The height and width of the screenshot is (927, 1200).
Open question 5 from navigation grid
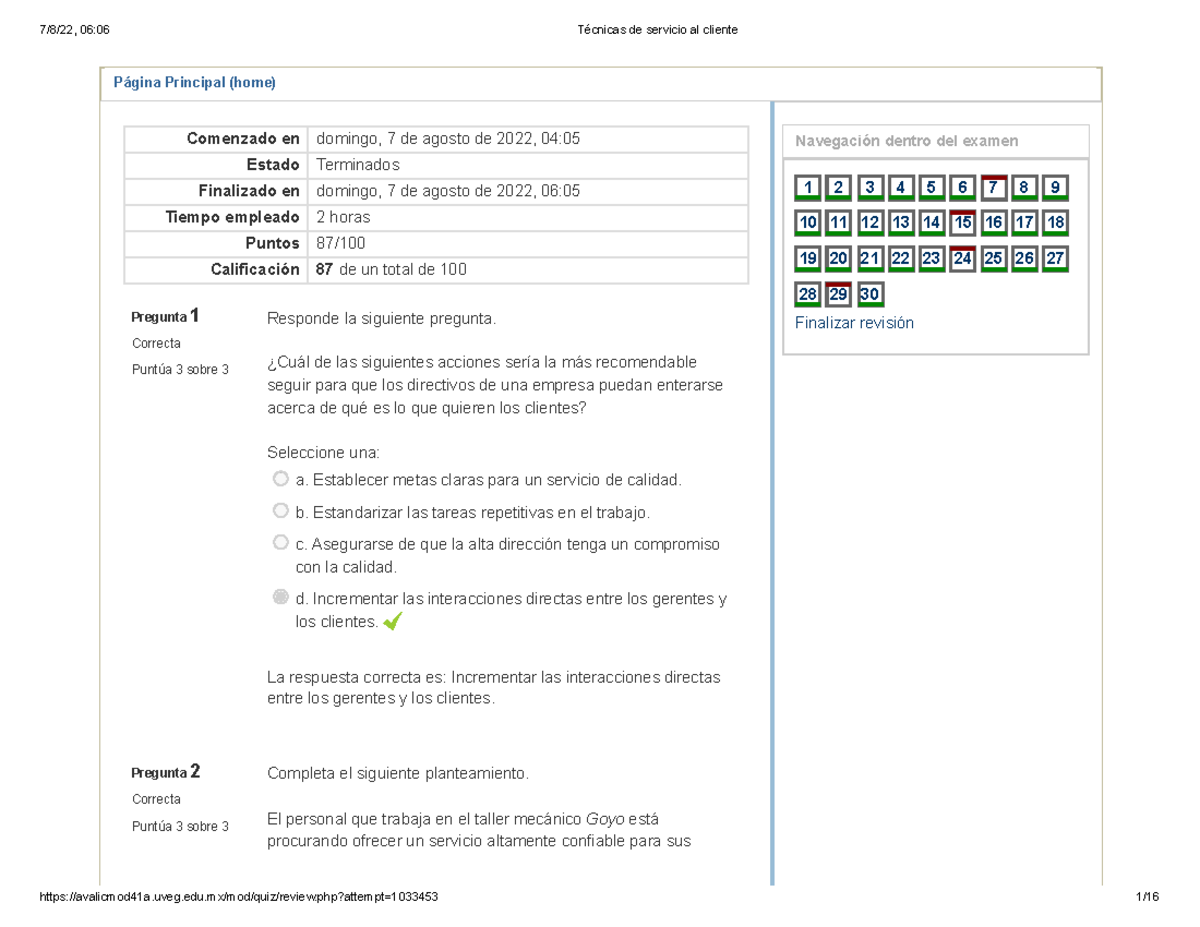point(932,187)
